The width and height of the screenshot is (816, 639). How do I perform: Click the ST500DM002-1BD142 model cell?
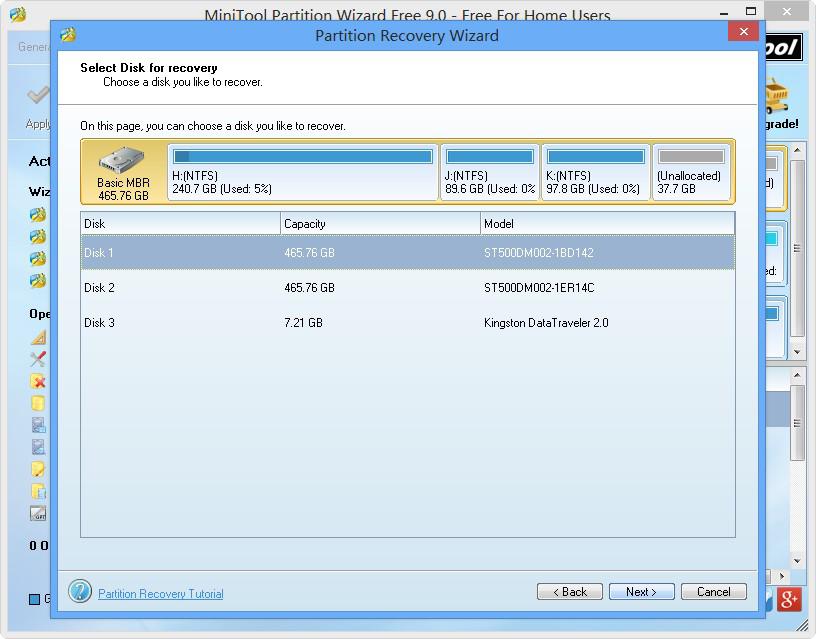click(539, 252)
